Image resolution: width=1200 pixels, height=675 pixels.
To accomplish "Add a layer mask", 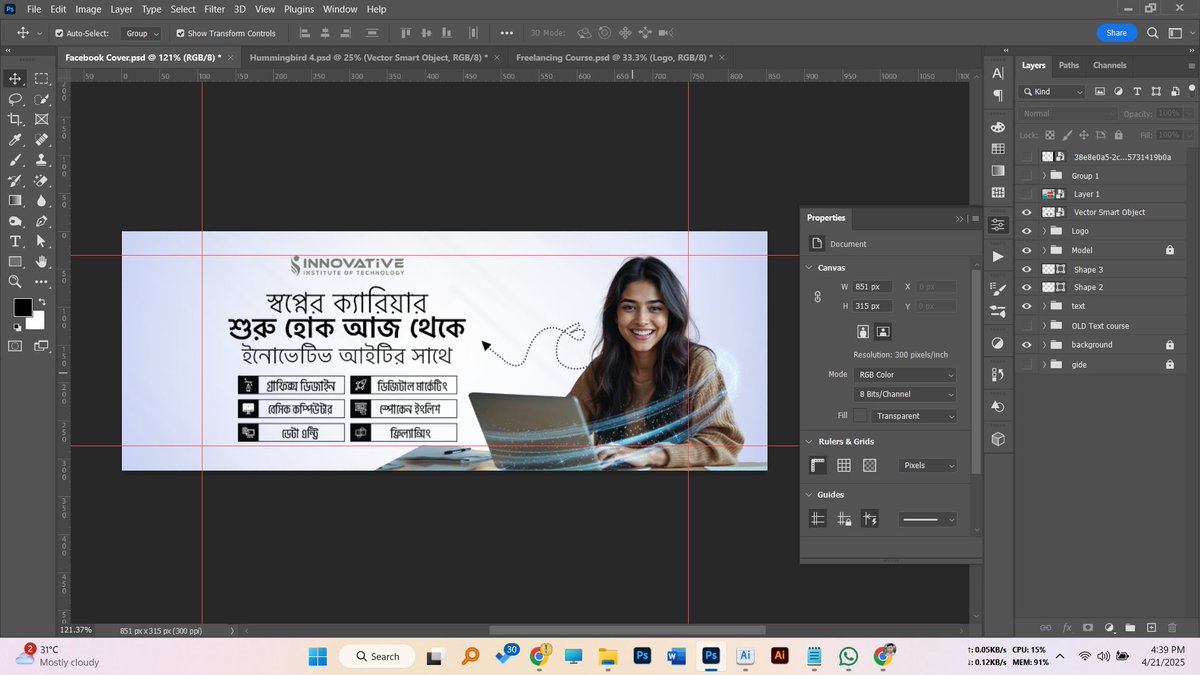I will point(1088,627).
